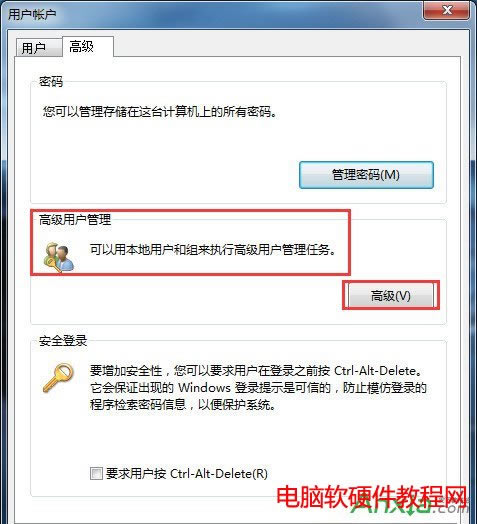Switch to the 用户 tab
Image resolution: width=477 pixels, height=524 pixels.
click(33, 47)
